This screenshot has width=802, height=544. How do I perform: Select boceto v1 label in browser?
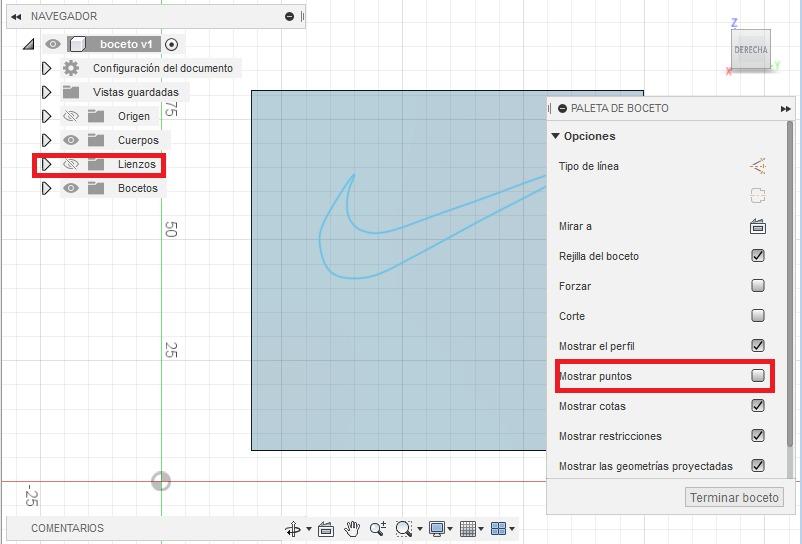coord(126,44)
